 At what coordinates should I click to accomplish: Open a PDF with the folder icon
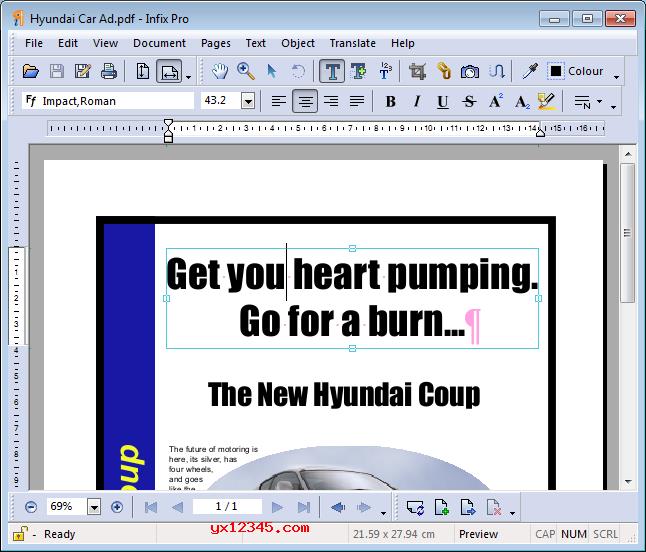(x=31, y=71)
